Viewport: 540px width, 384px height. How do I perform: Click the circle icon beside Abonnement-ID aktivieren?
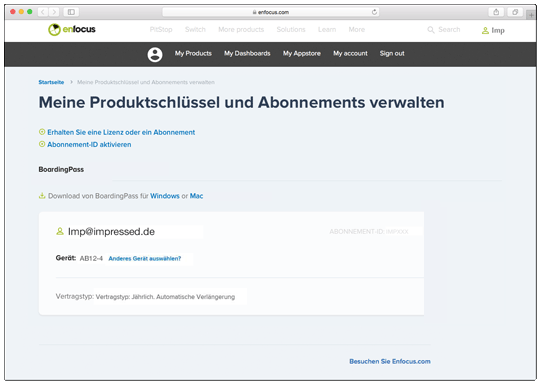(42, 144)
